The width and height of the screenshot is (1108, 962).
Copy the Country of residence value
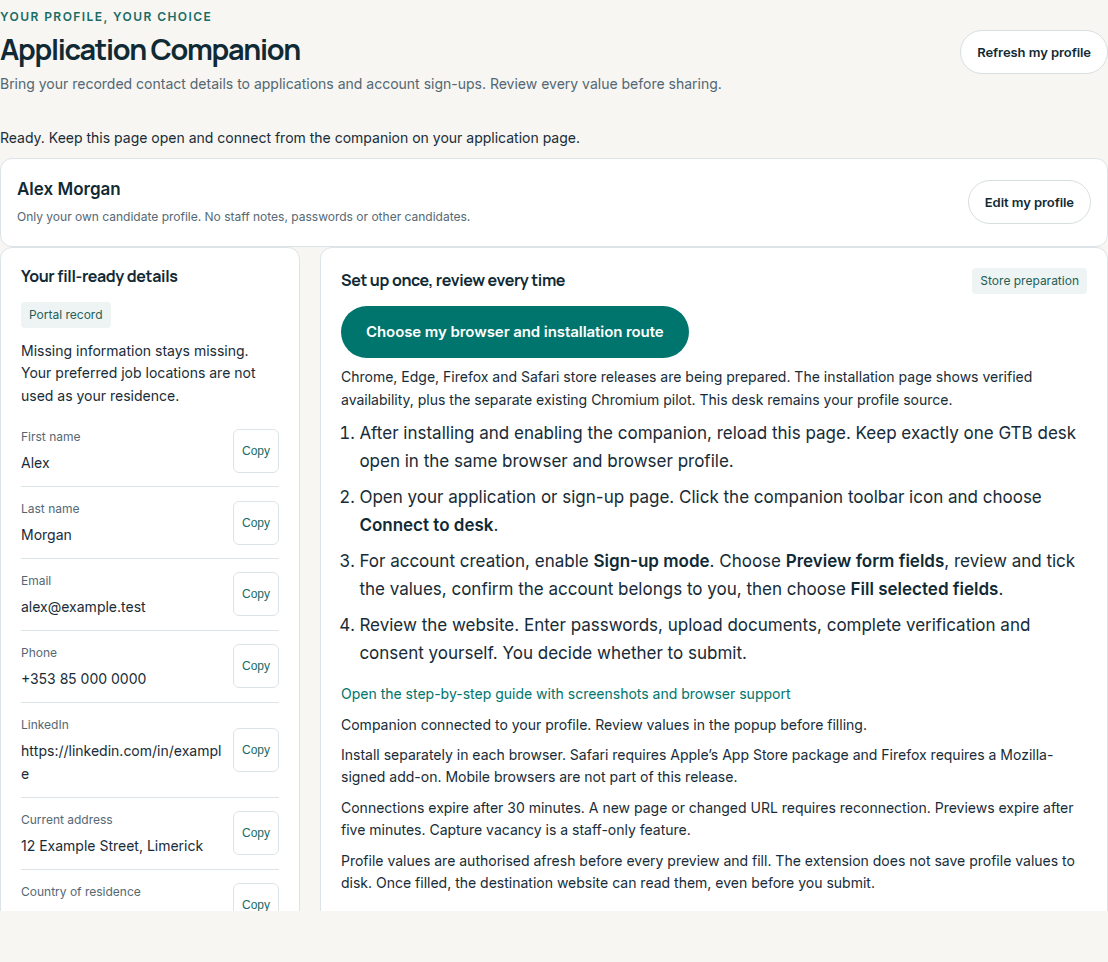(256, 898)
